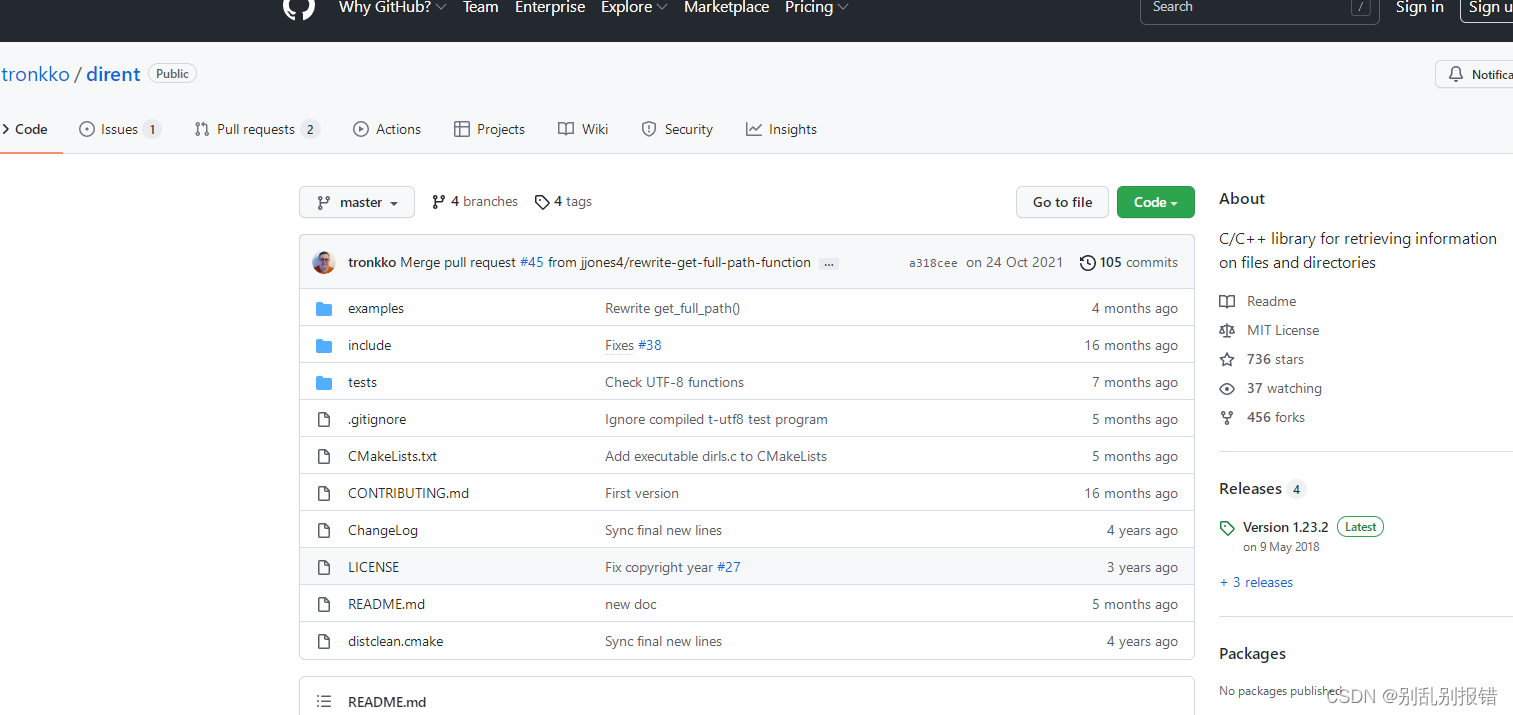
Task: Click the tag icon next to 4 tags
Action: (x=542, y=201)
